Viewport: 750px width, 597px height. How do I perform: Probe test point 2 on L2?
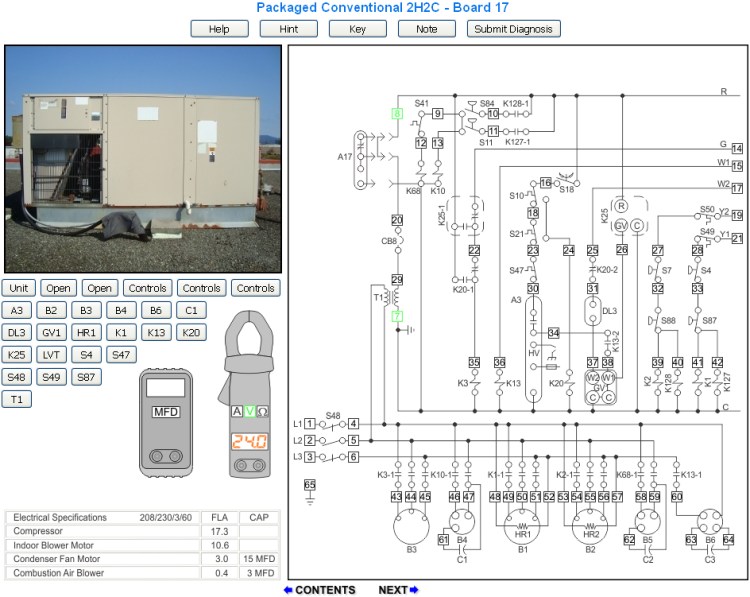[x=310, y=441]
